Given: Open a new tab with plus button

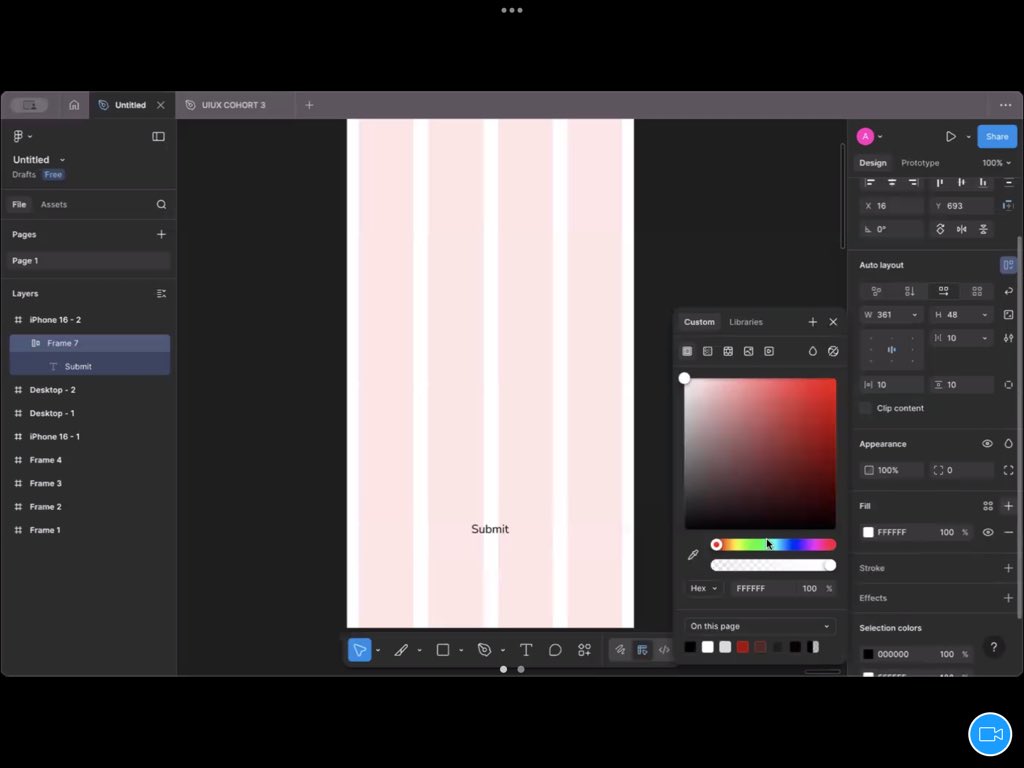Looking at the screenshot, I should point(310,104).
